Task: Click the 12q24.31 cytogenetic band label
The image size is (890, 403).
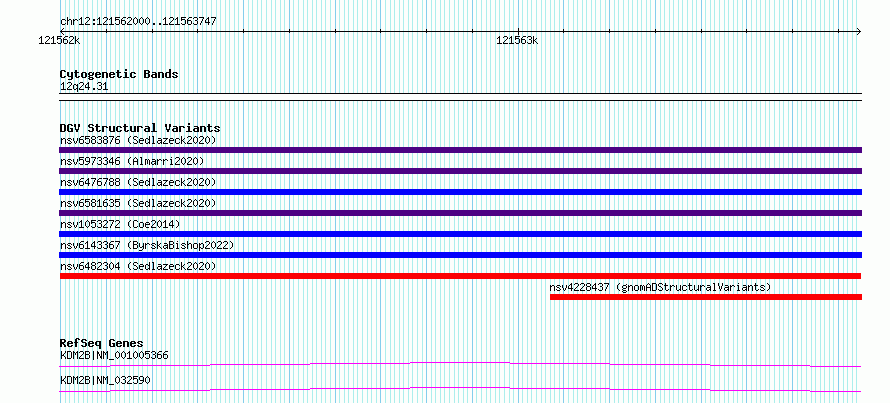Action: (x=84, y=87)
